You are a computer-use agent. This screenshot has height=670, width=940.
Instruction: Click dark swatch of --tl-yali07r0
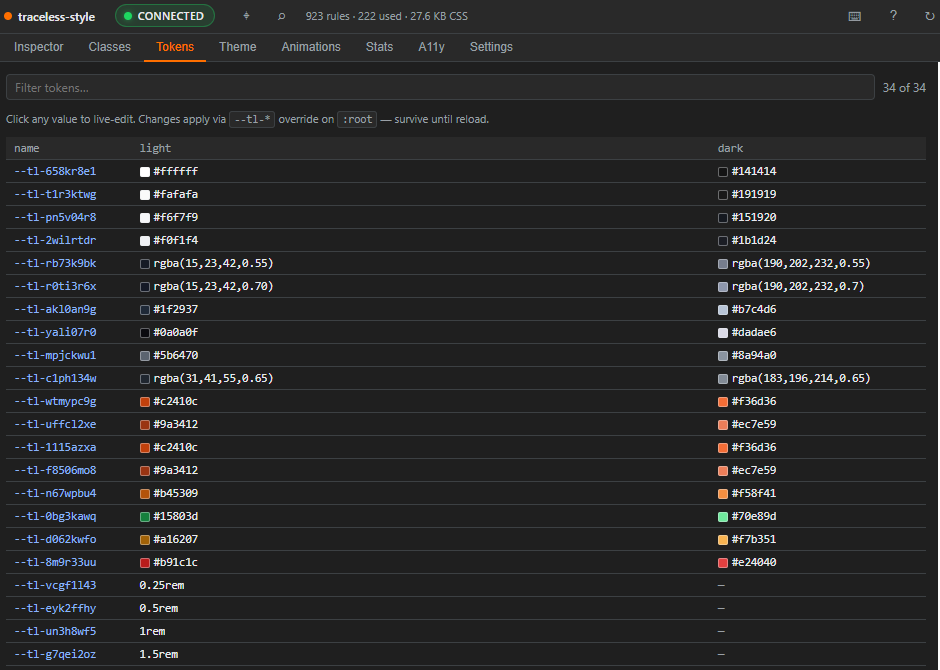coord(723,333)
